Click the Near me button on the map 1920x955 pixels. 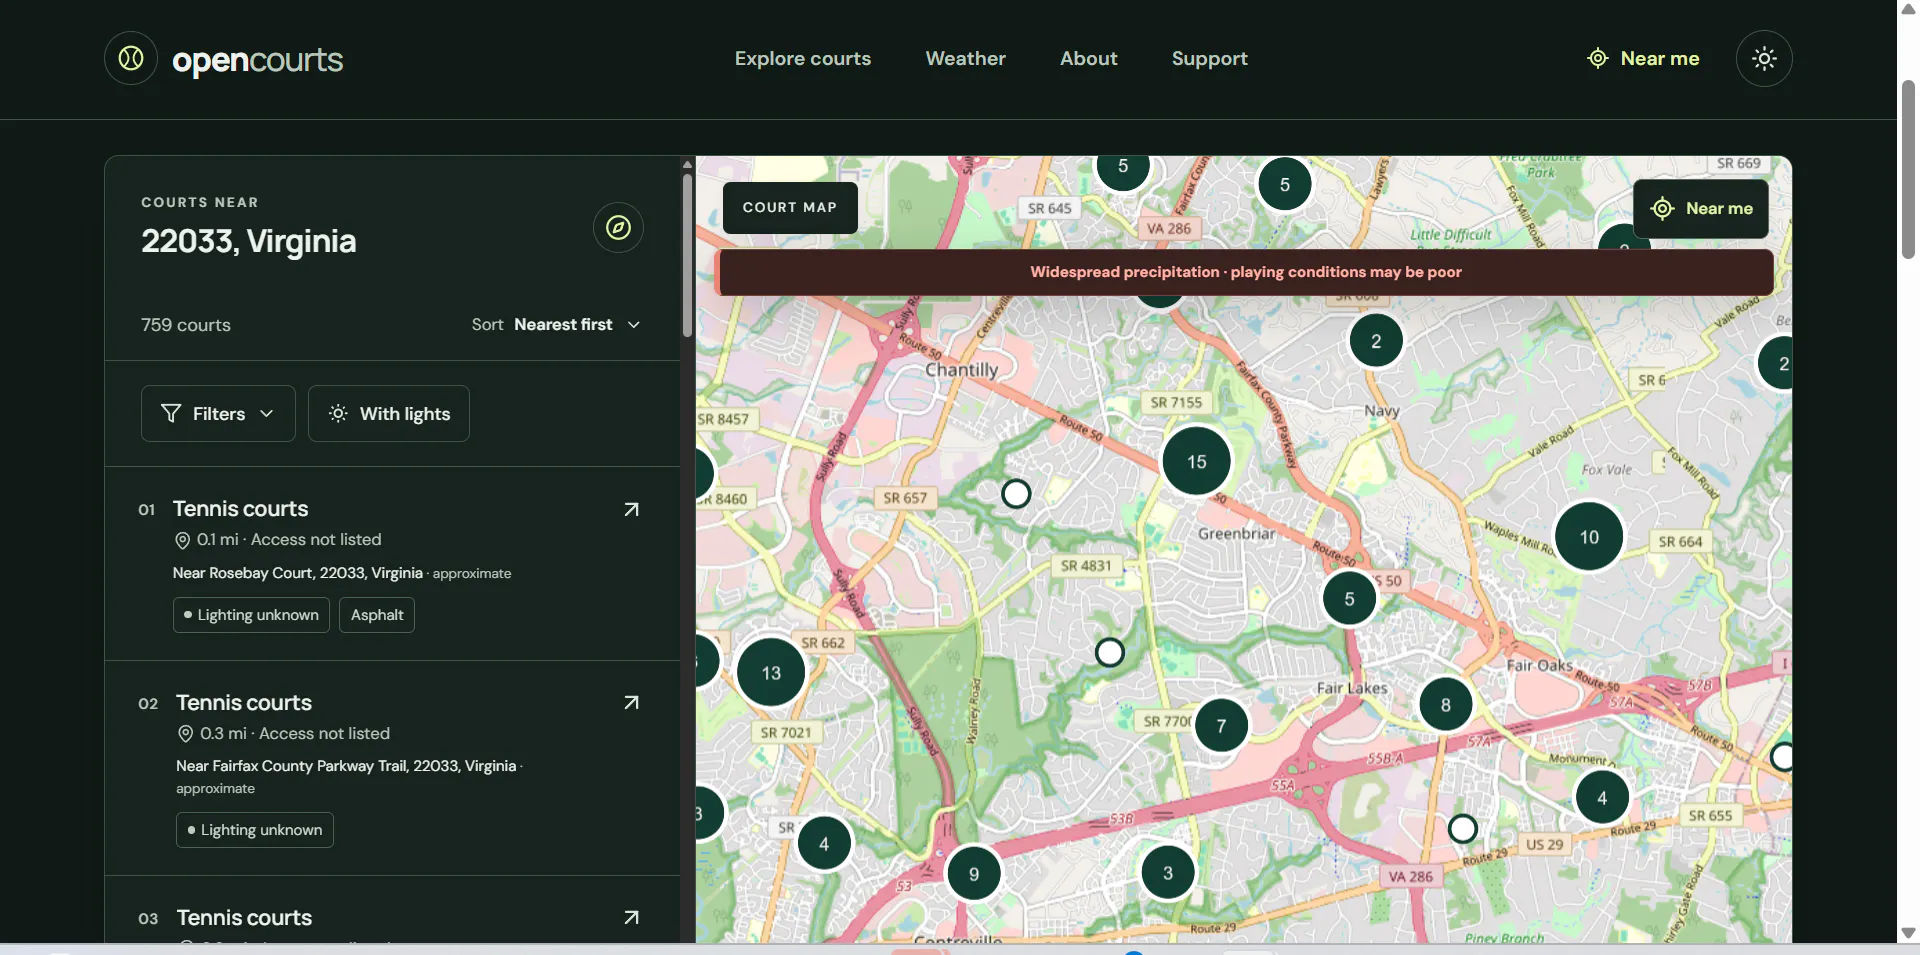1701,208
